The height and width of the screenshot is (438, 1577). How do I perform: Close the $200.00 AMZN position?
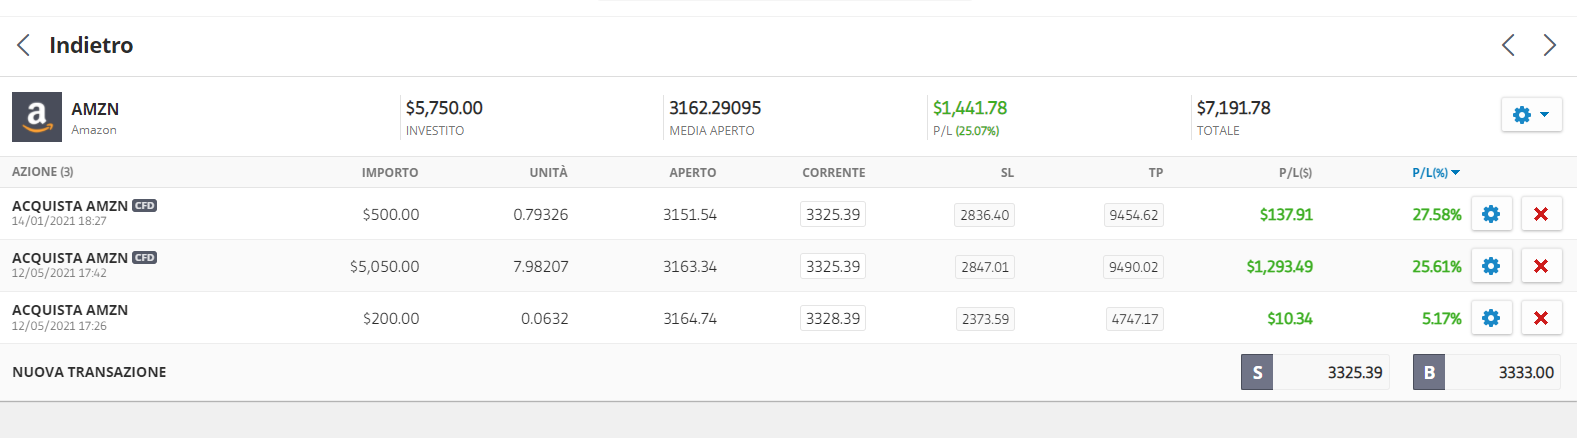coord(1541,318)
